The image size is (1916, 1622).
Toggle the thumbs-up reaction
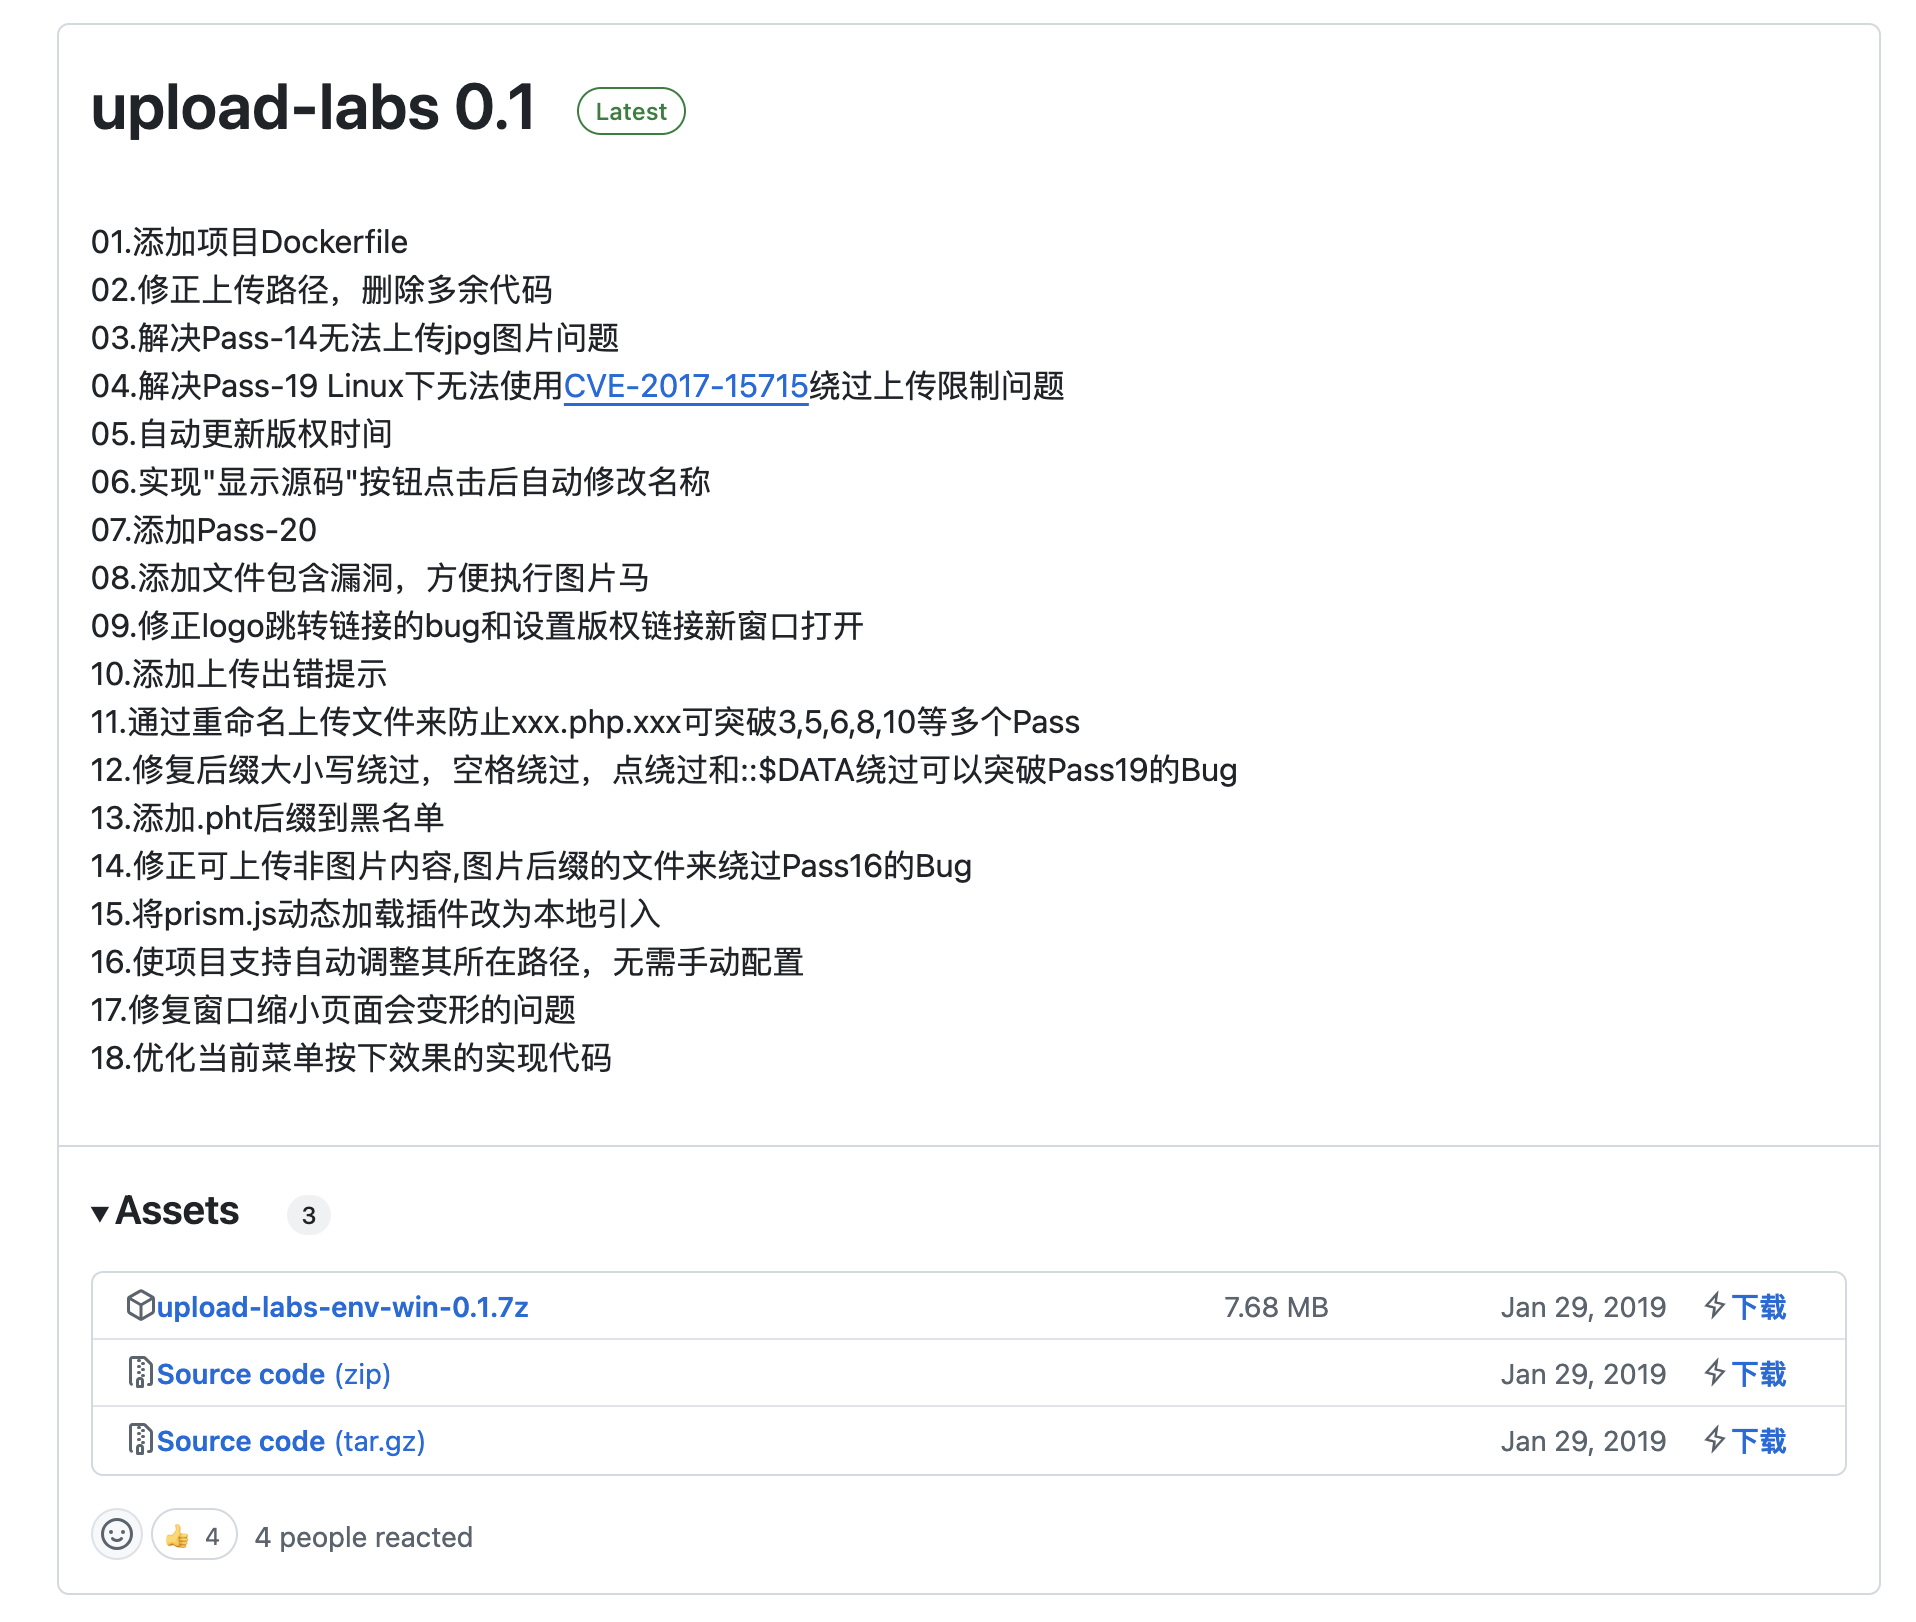[x=194, y=1535]
